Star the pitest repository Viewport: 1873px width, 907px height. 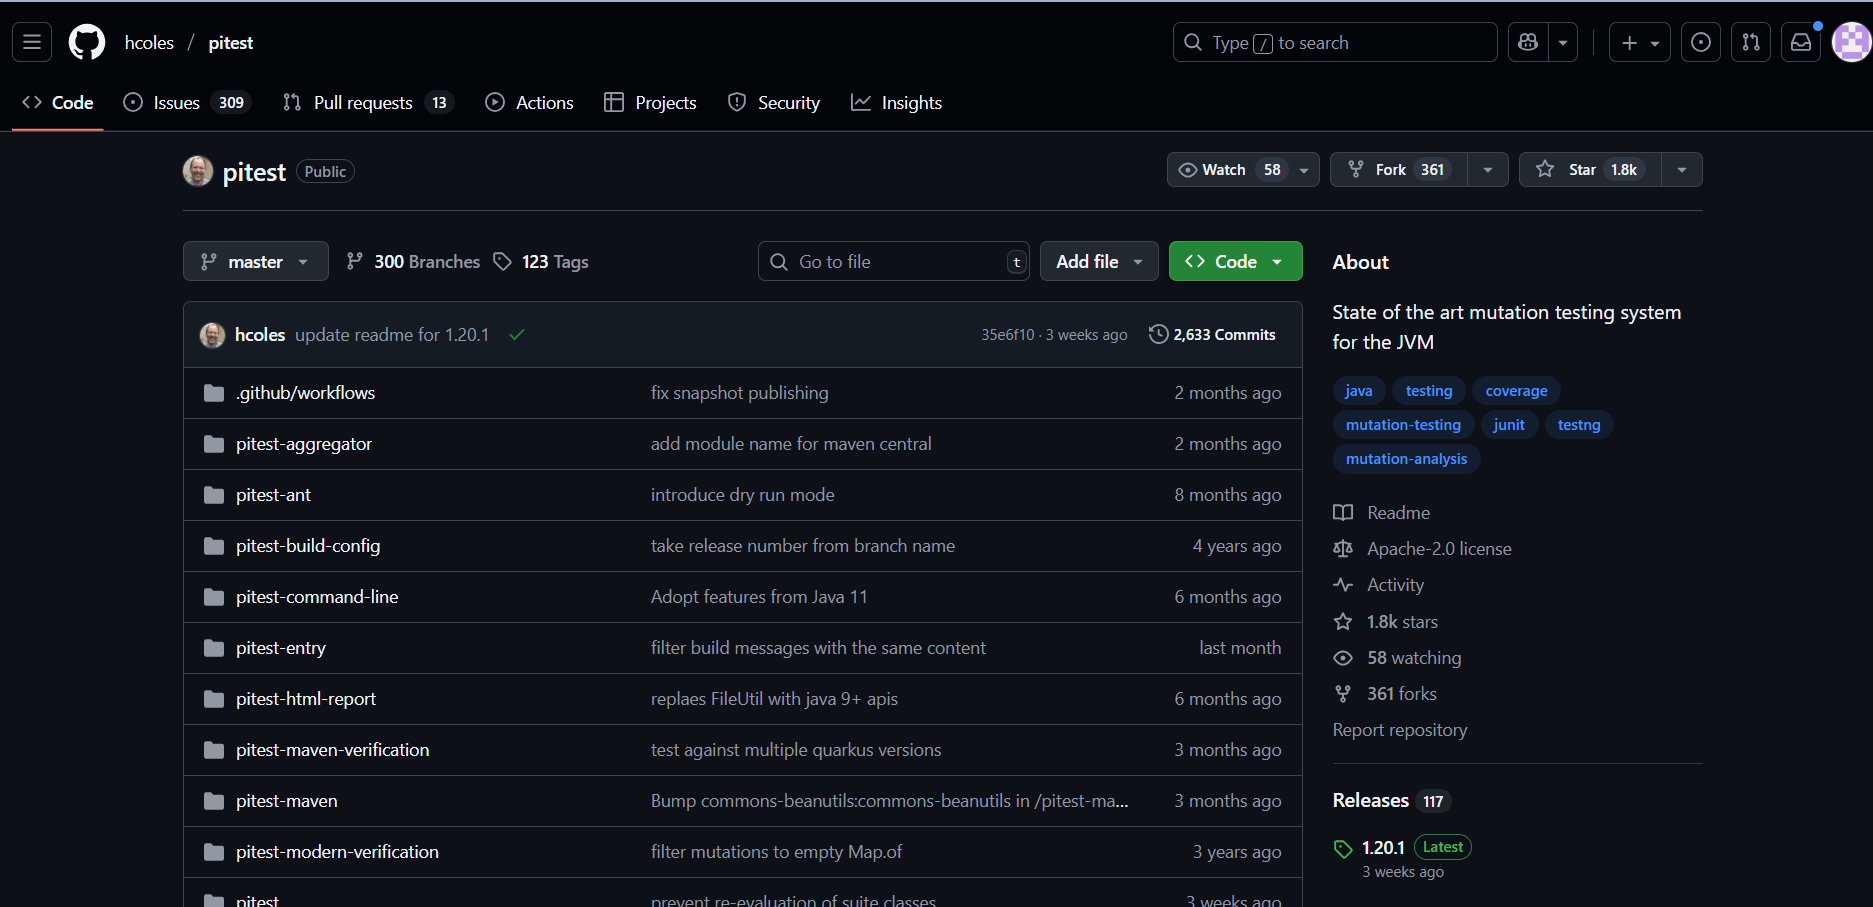(x=1583, y=169)
